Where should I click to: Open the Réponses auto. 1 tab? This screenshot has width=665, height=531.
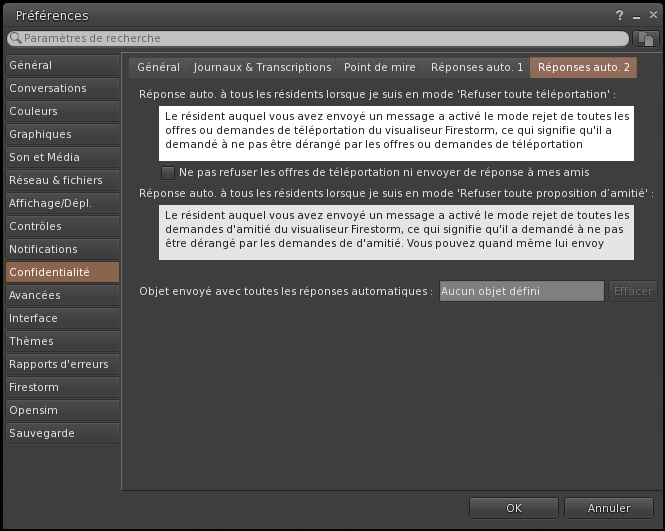pos(476,67)
